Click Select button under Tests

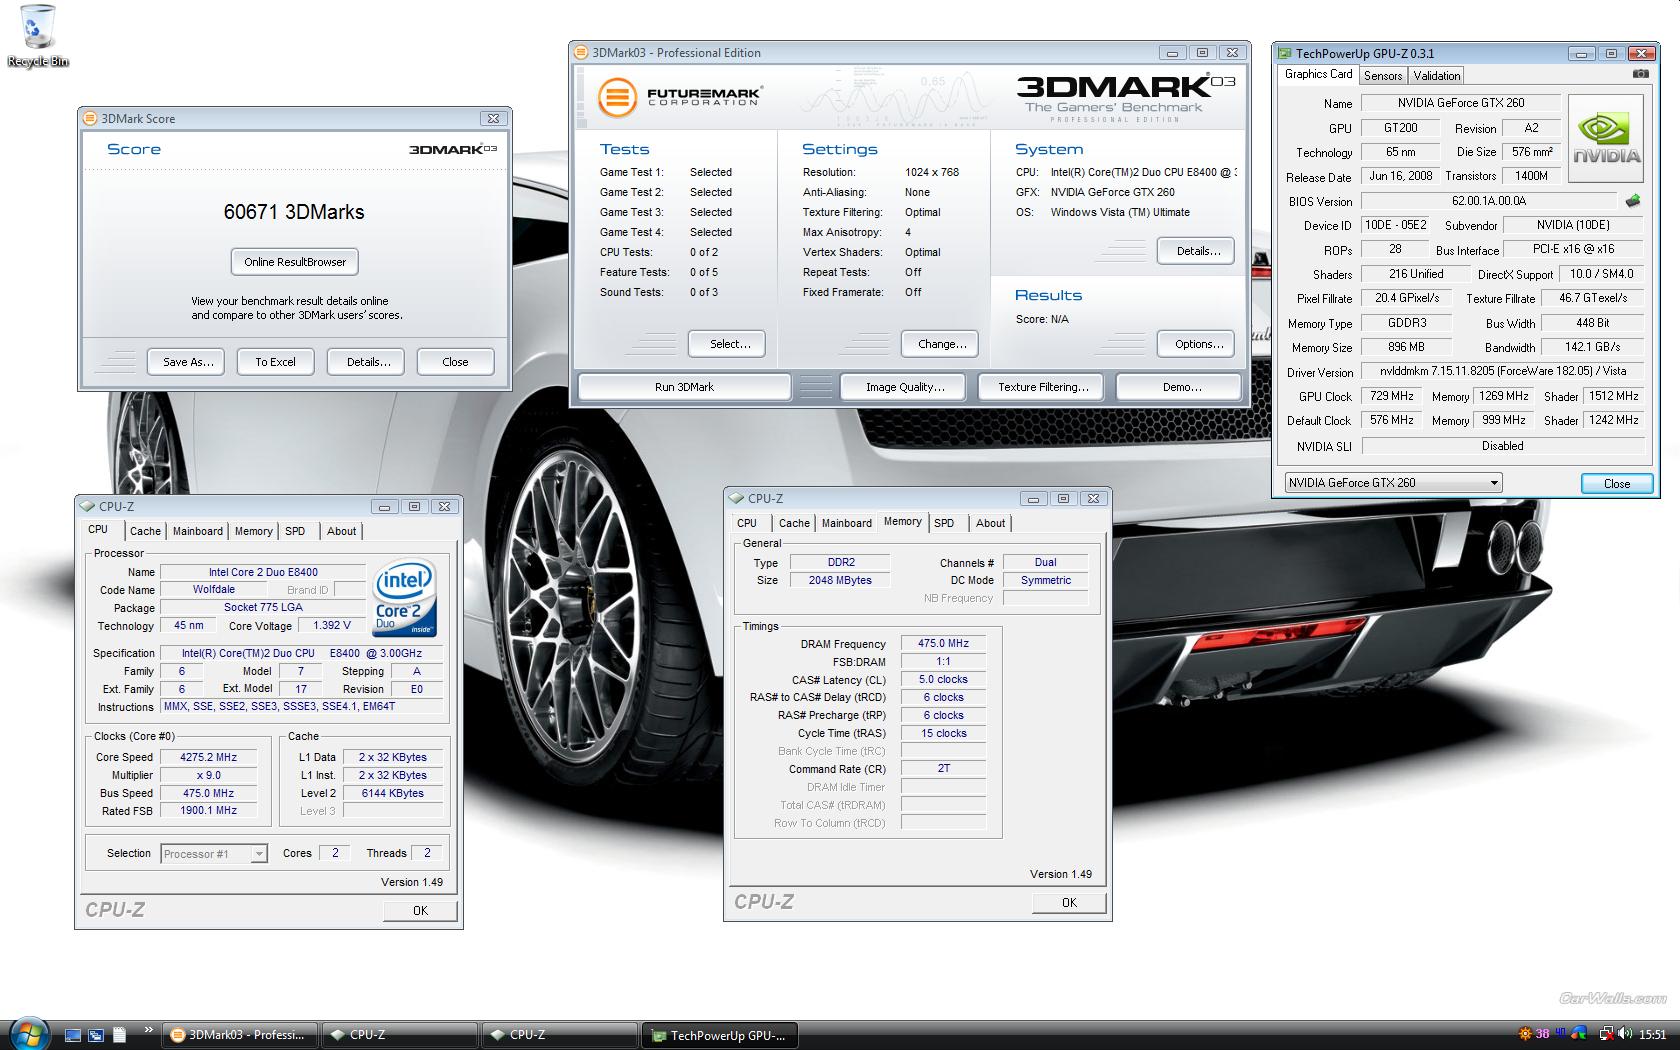coord(729,344)
